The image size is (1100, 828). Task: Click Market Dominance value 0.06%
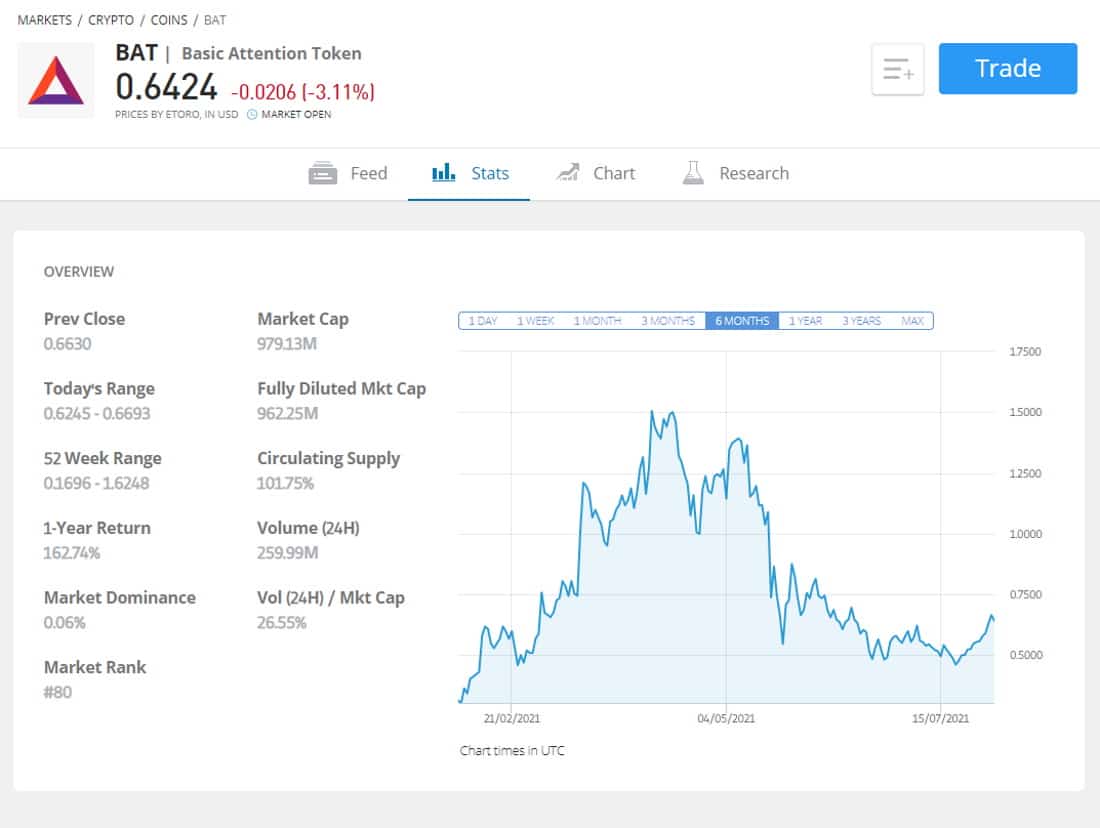click(65, 622)
